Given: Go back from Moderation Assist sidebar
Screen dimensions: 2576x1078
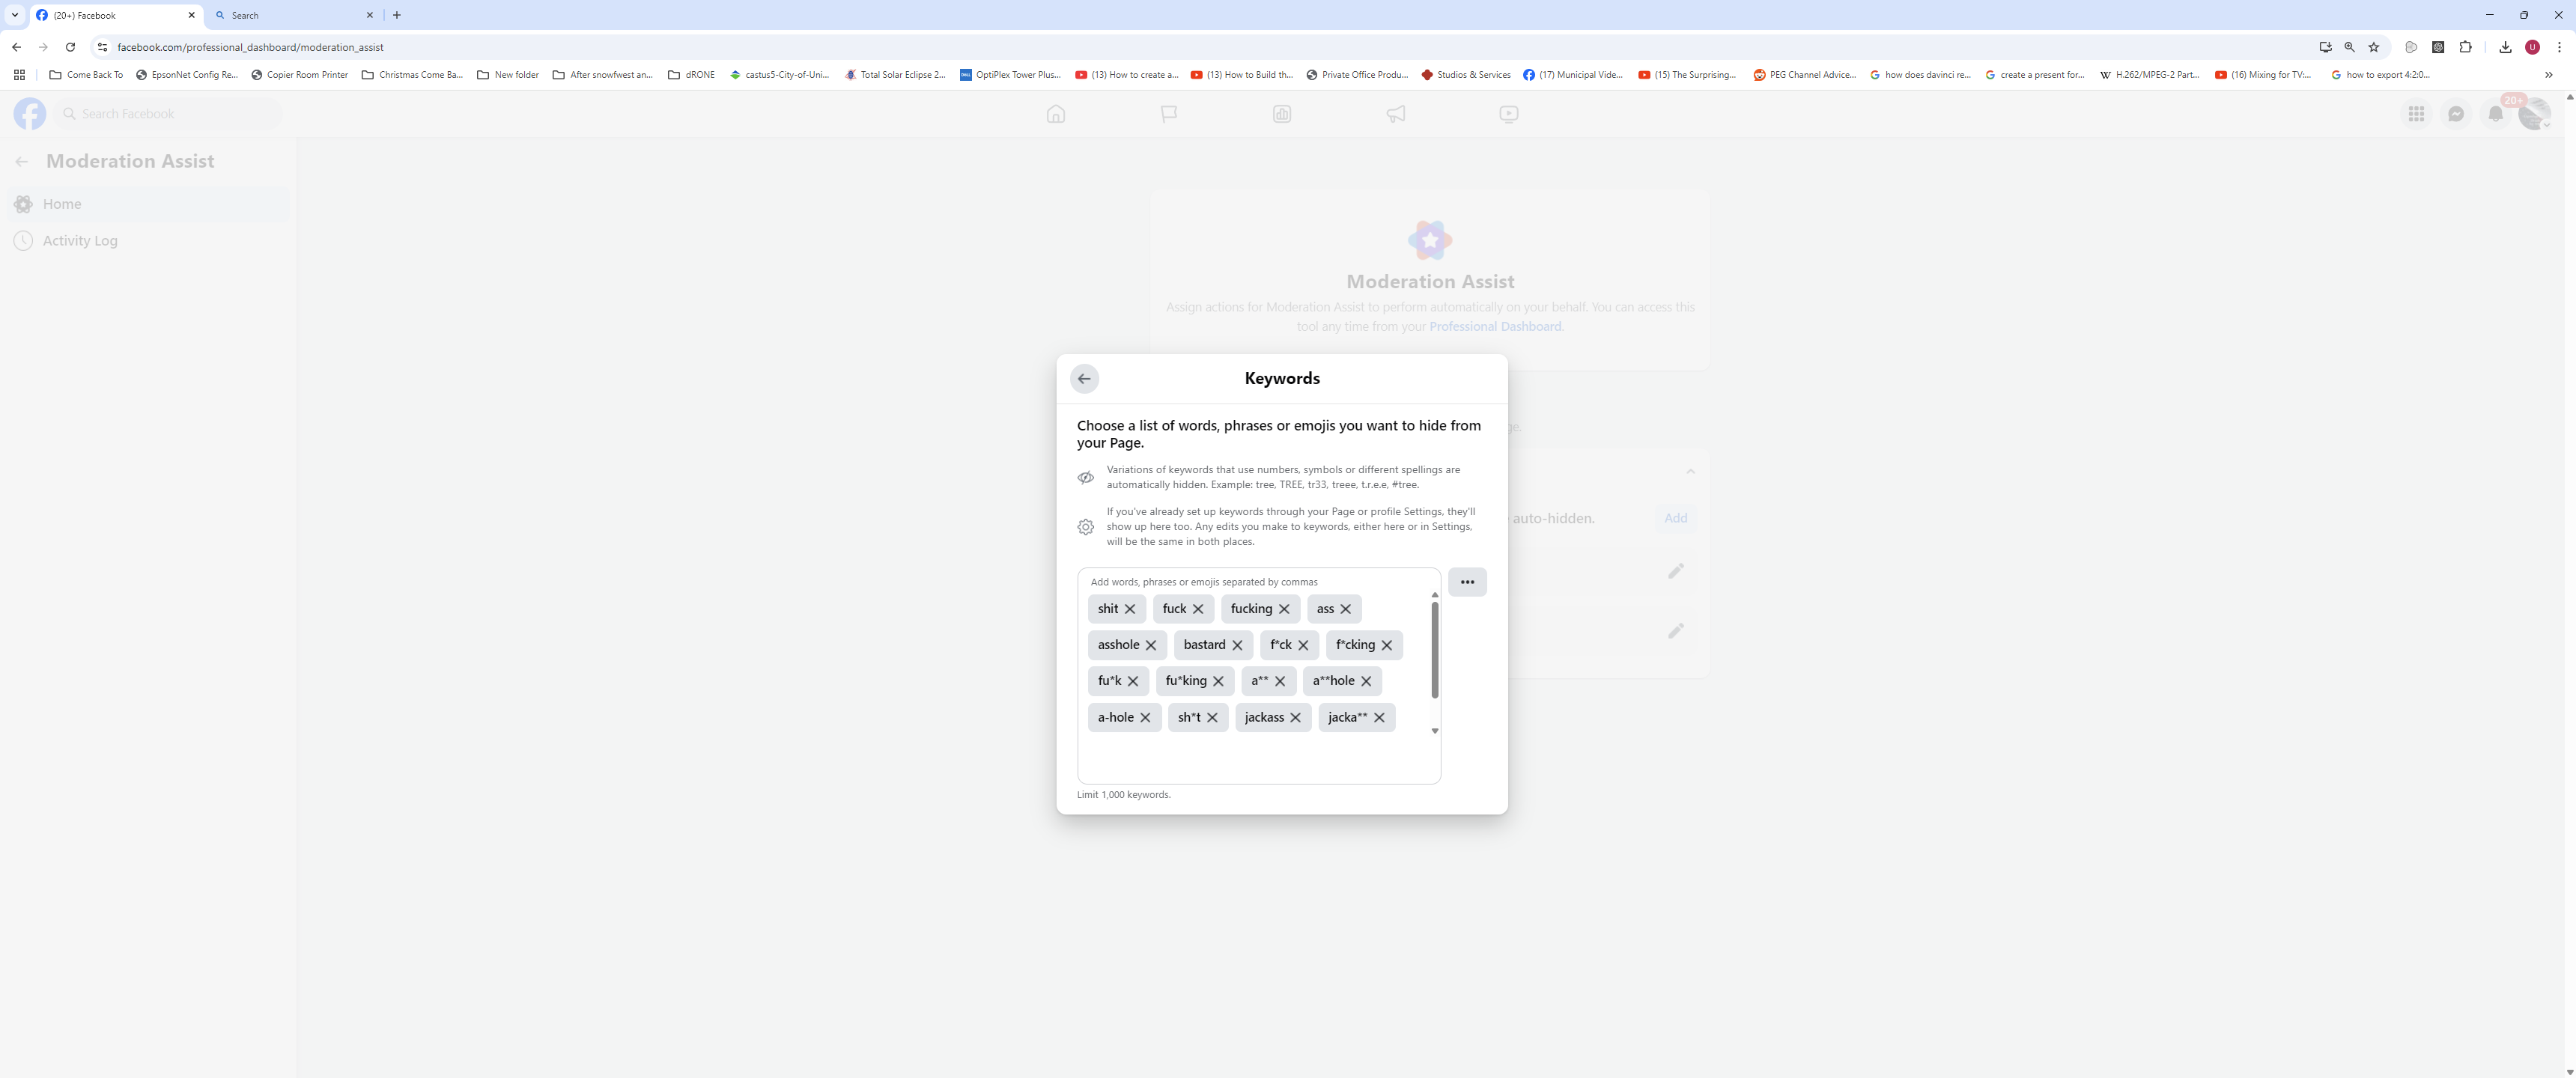Looking at the screenshot, I should (22, 162).
